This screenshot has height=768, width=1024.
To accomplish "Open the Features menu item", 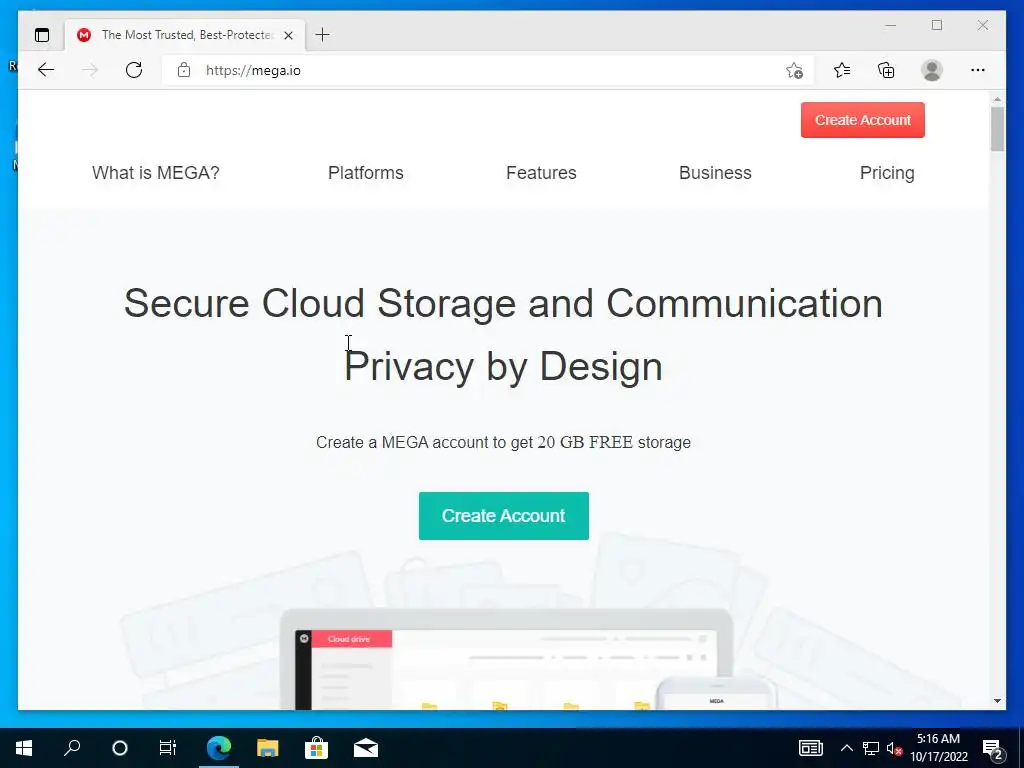I will 541,173.
